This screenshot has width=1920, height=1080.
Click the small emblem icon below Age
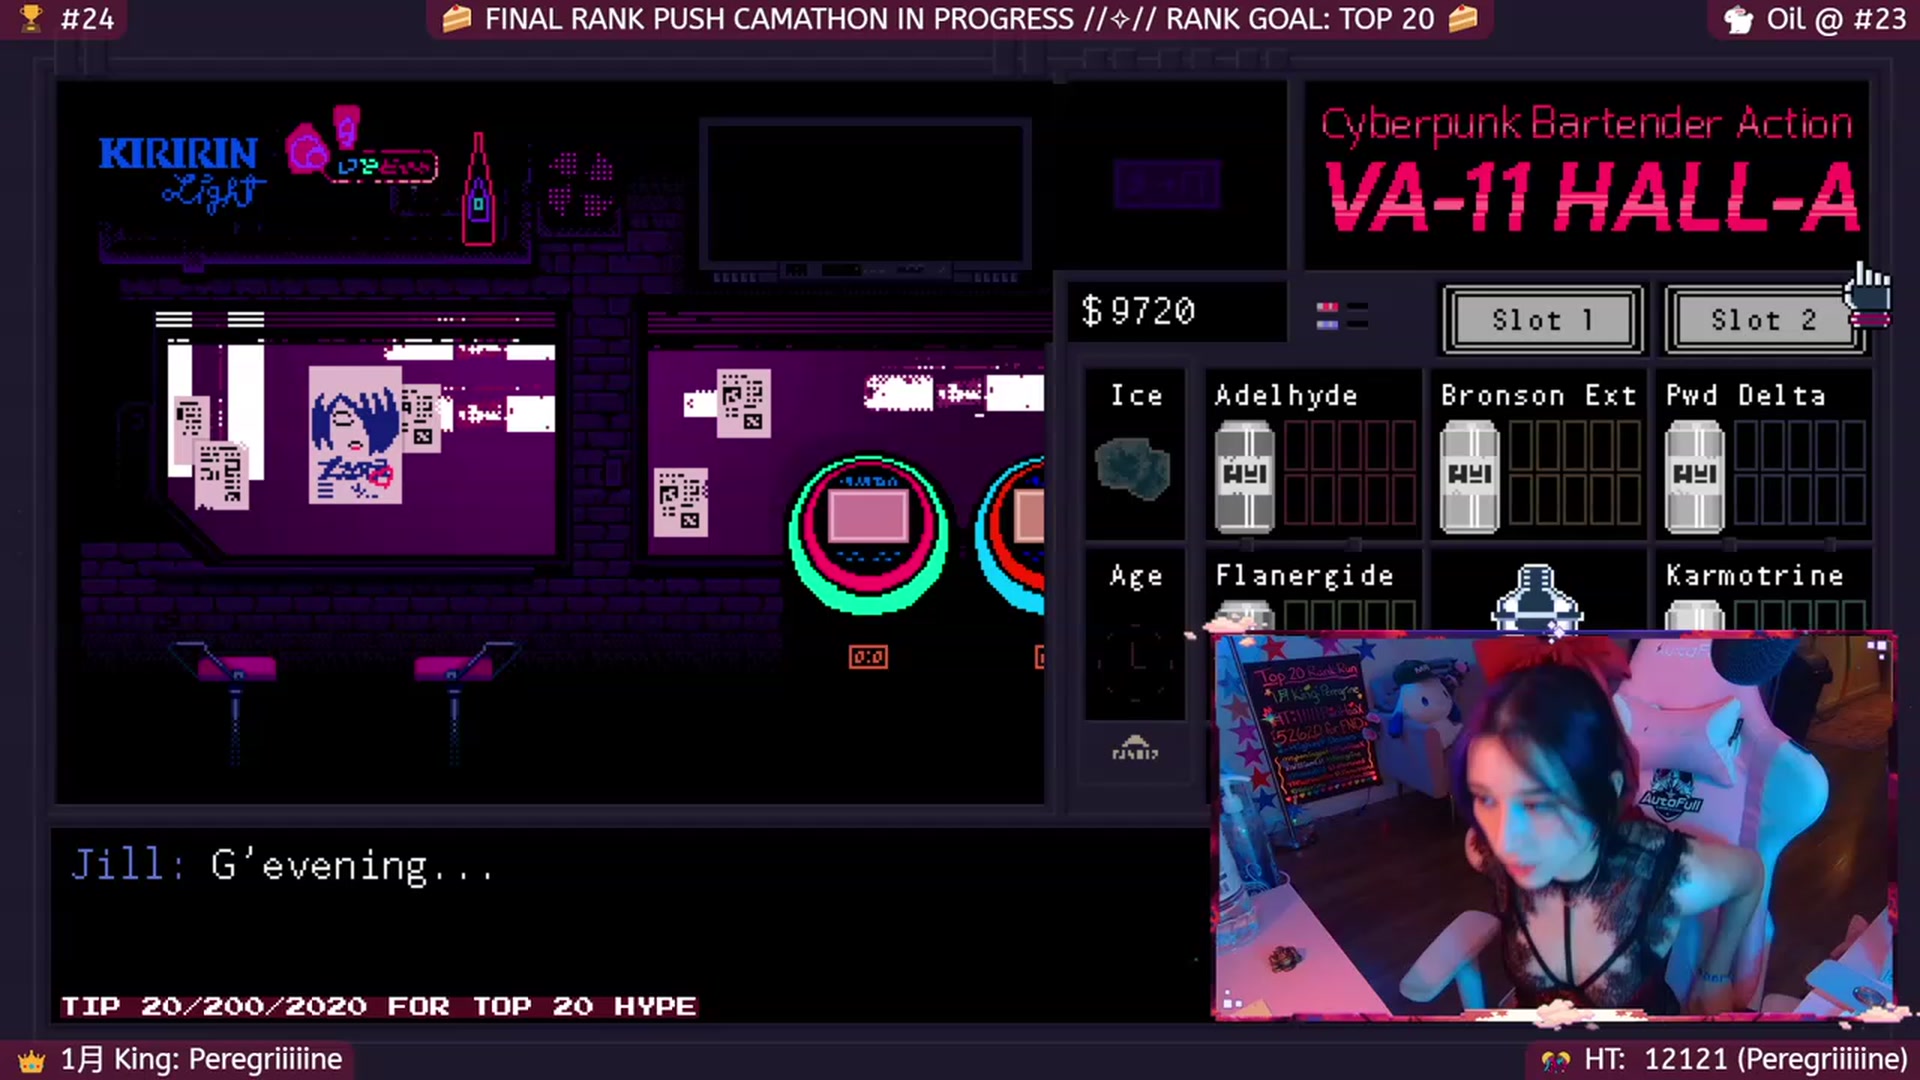click(x=1135, y=748)
